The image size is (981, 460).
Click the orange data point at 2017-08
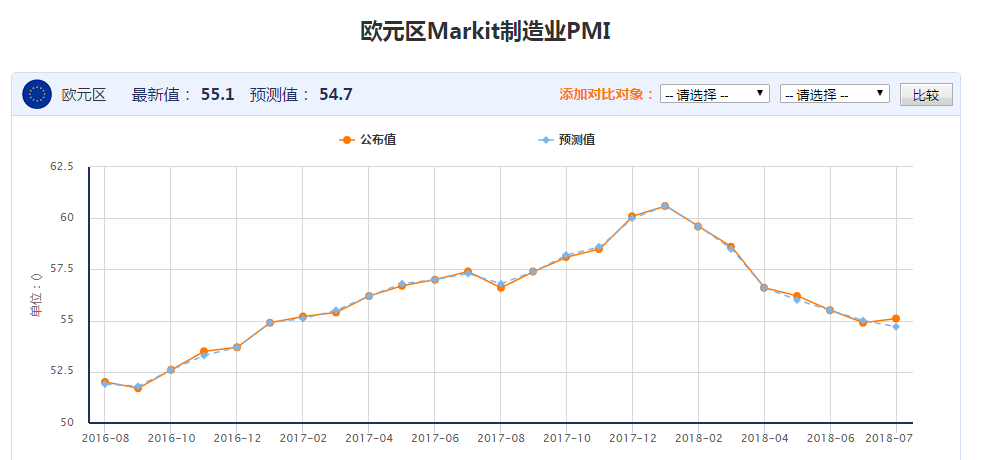pos(501,288)
